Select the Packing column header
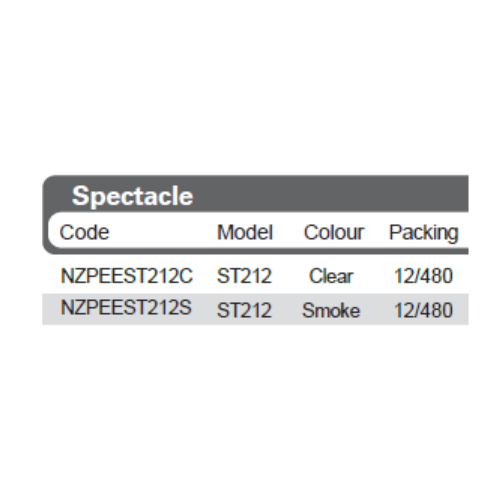 [424, 233]
